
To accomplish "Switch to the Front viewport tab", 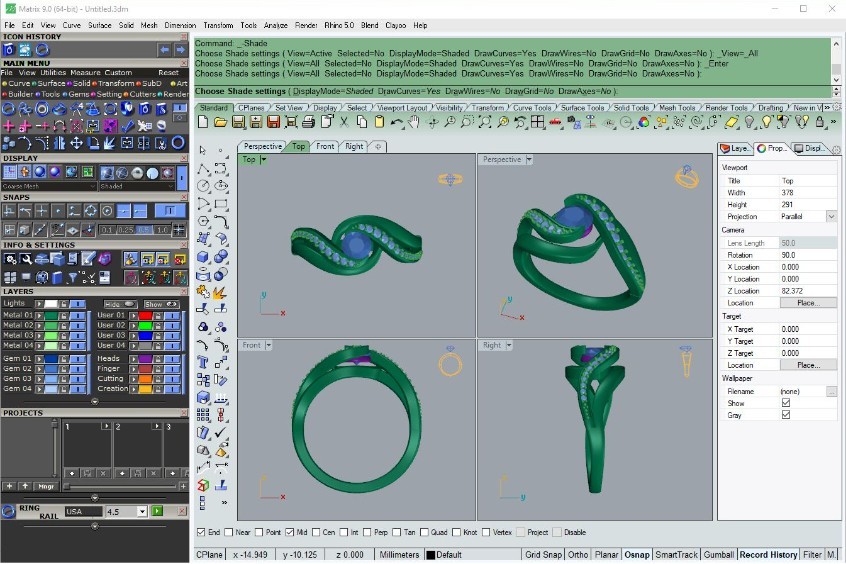I will (325, 146).
